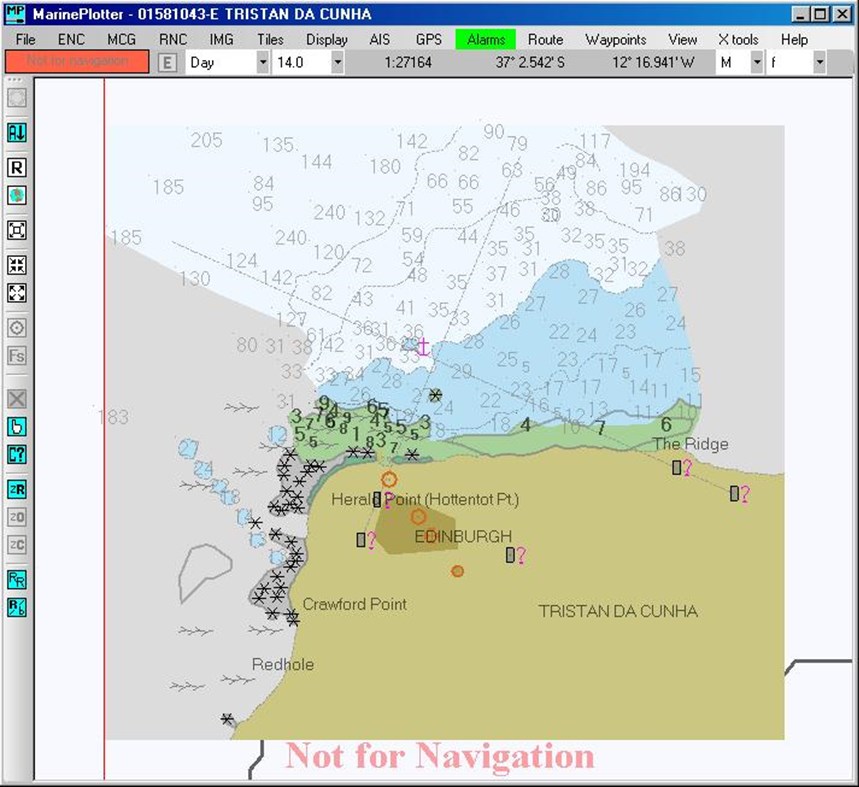Click the zR icon in the left toolbar
859x787 pixels.
15,490
